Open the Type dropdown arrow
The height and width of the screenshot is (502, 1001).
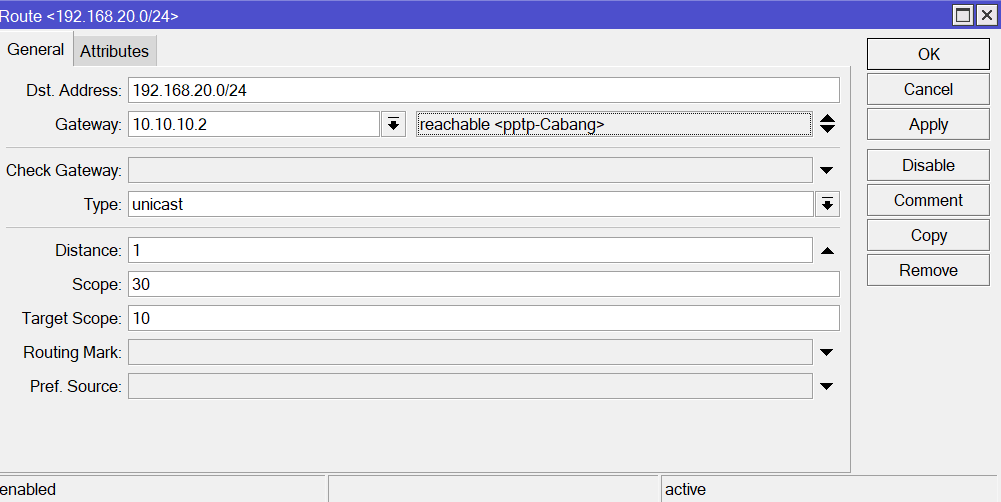click(x=827, y=204)
